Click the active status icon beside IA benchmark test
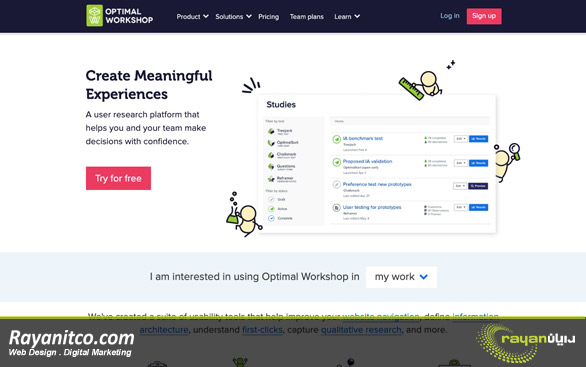 point(337,139)
